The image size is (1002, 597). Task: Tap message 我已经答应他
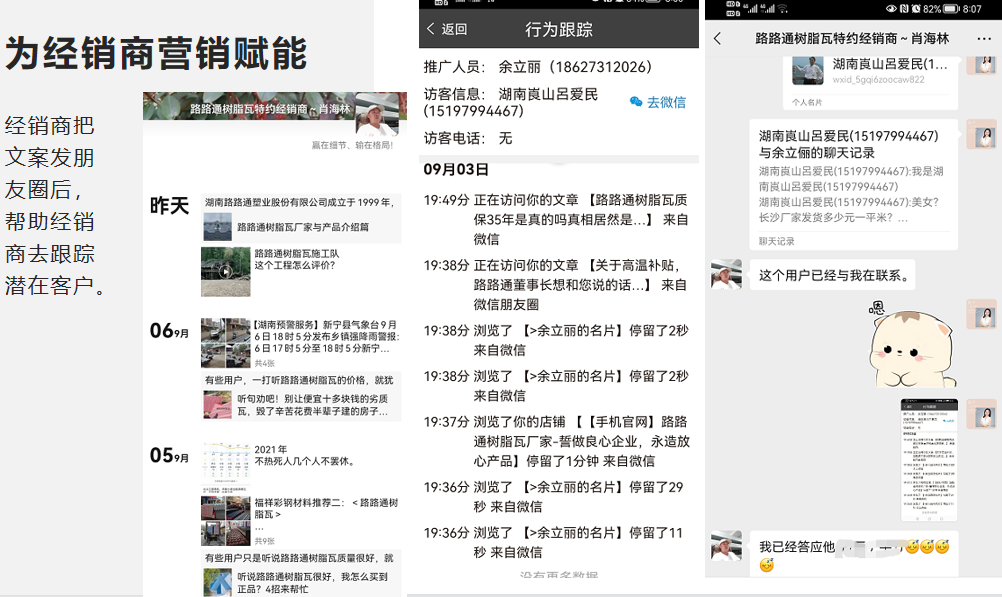pyautogui.click(x=853, y=554)
